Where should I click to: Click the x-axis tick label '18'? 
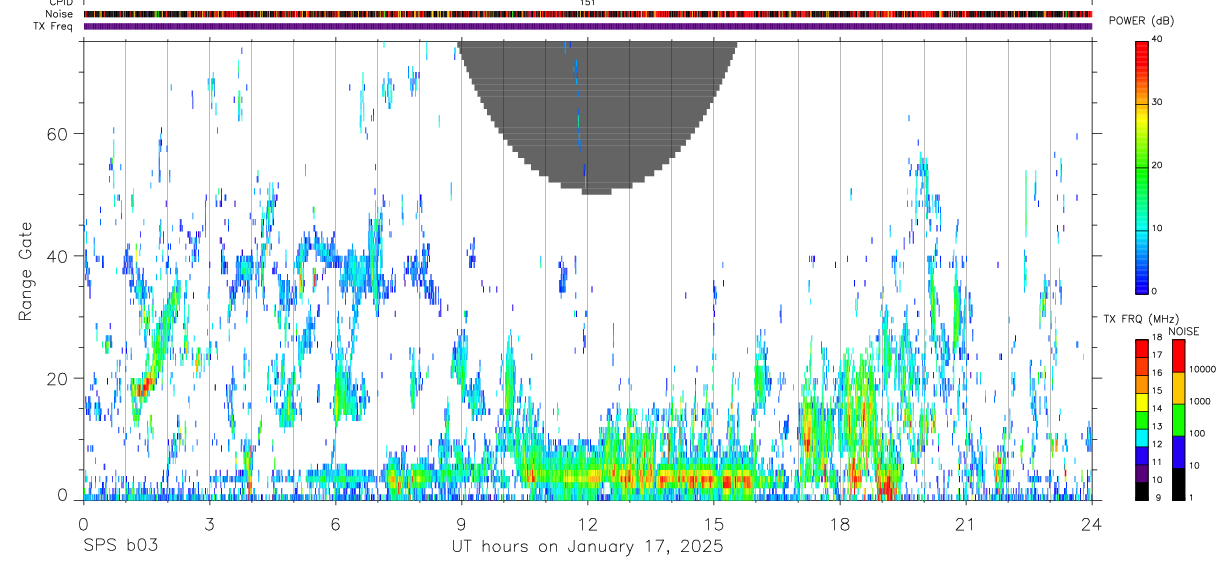(840, 524)
